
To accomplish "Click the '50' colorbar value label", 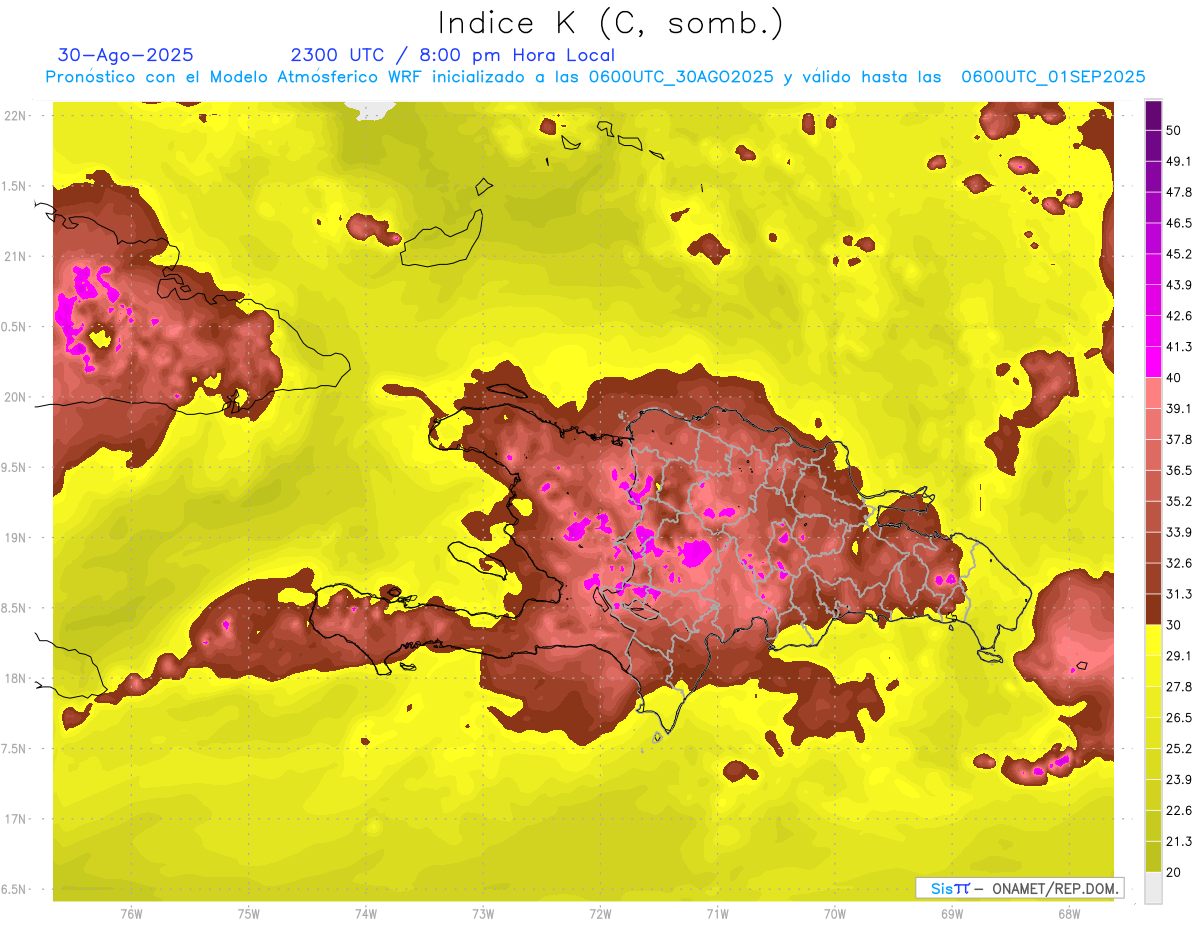I will (x=1174, y=130).
